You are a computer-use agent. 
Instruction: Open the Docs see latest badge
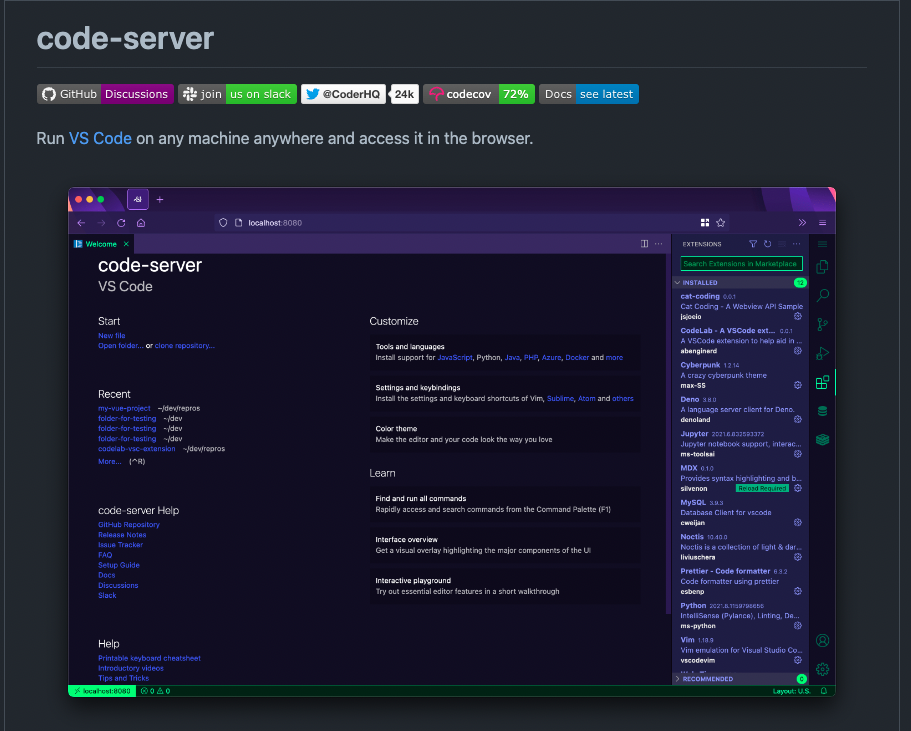[x=589, y=94]
